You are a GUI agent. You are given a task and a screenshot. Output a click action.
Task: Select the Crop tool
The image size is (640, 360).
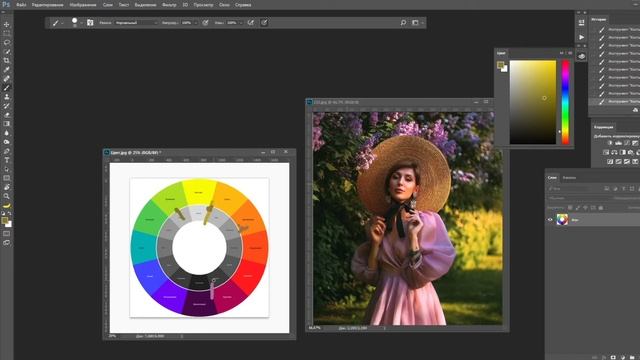tap(7, 60)
